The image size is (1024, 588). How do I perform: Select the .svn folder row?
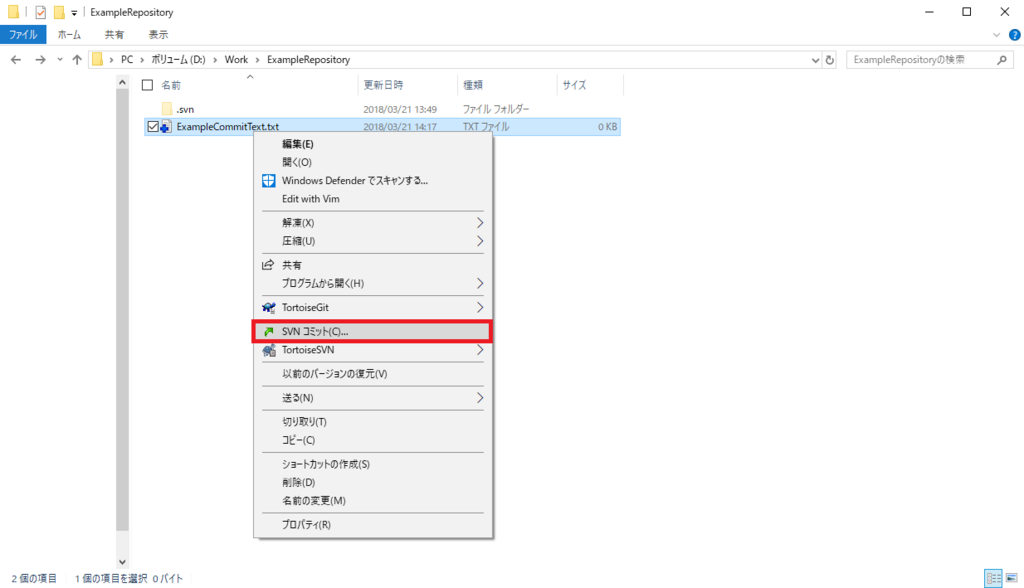pos(382,109)
